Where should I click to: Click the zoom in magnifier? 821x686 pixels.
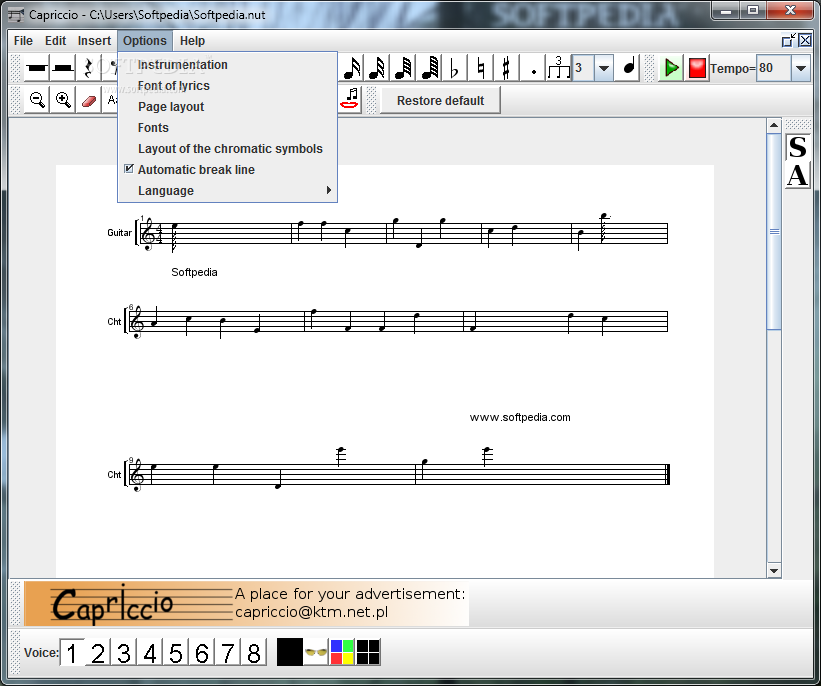pyautogui.click(x=63, y=100)
